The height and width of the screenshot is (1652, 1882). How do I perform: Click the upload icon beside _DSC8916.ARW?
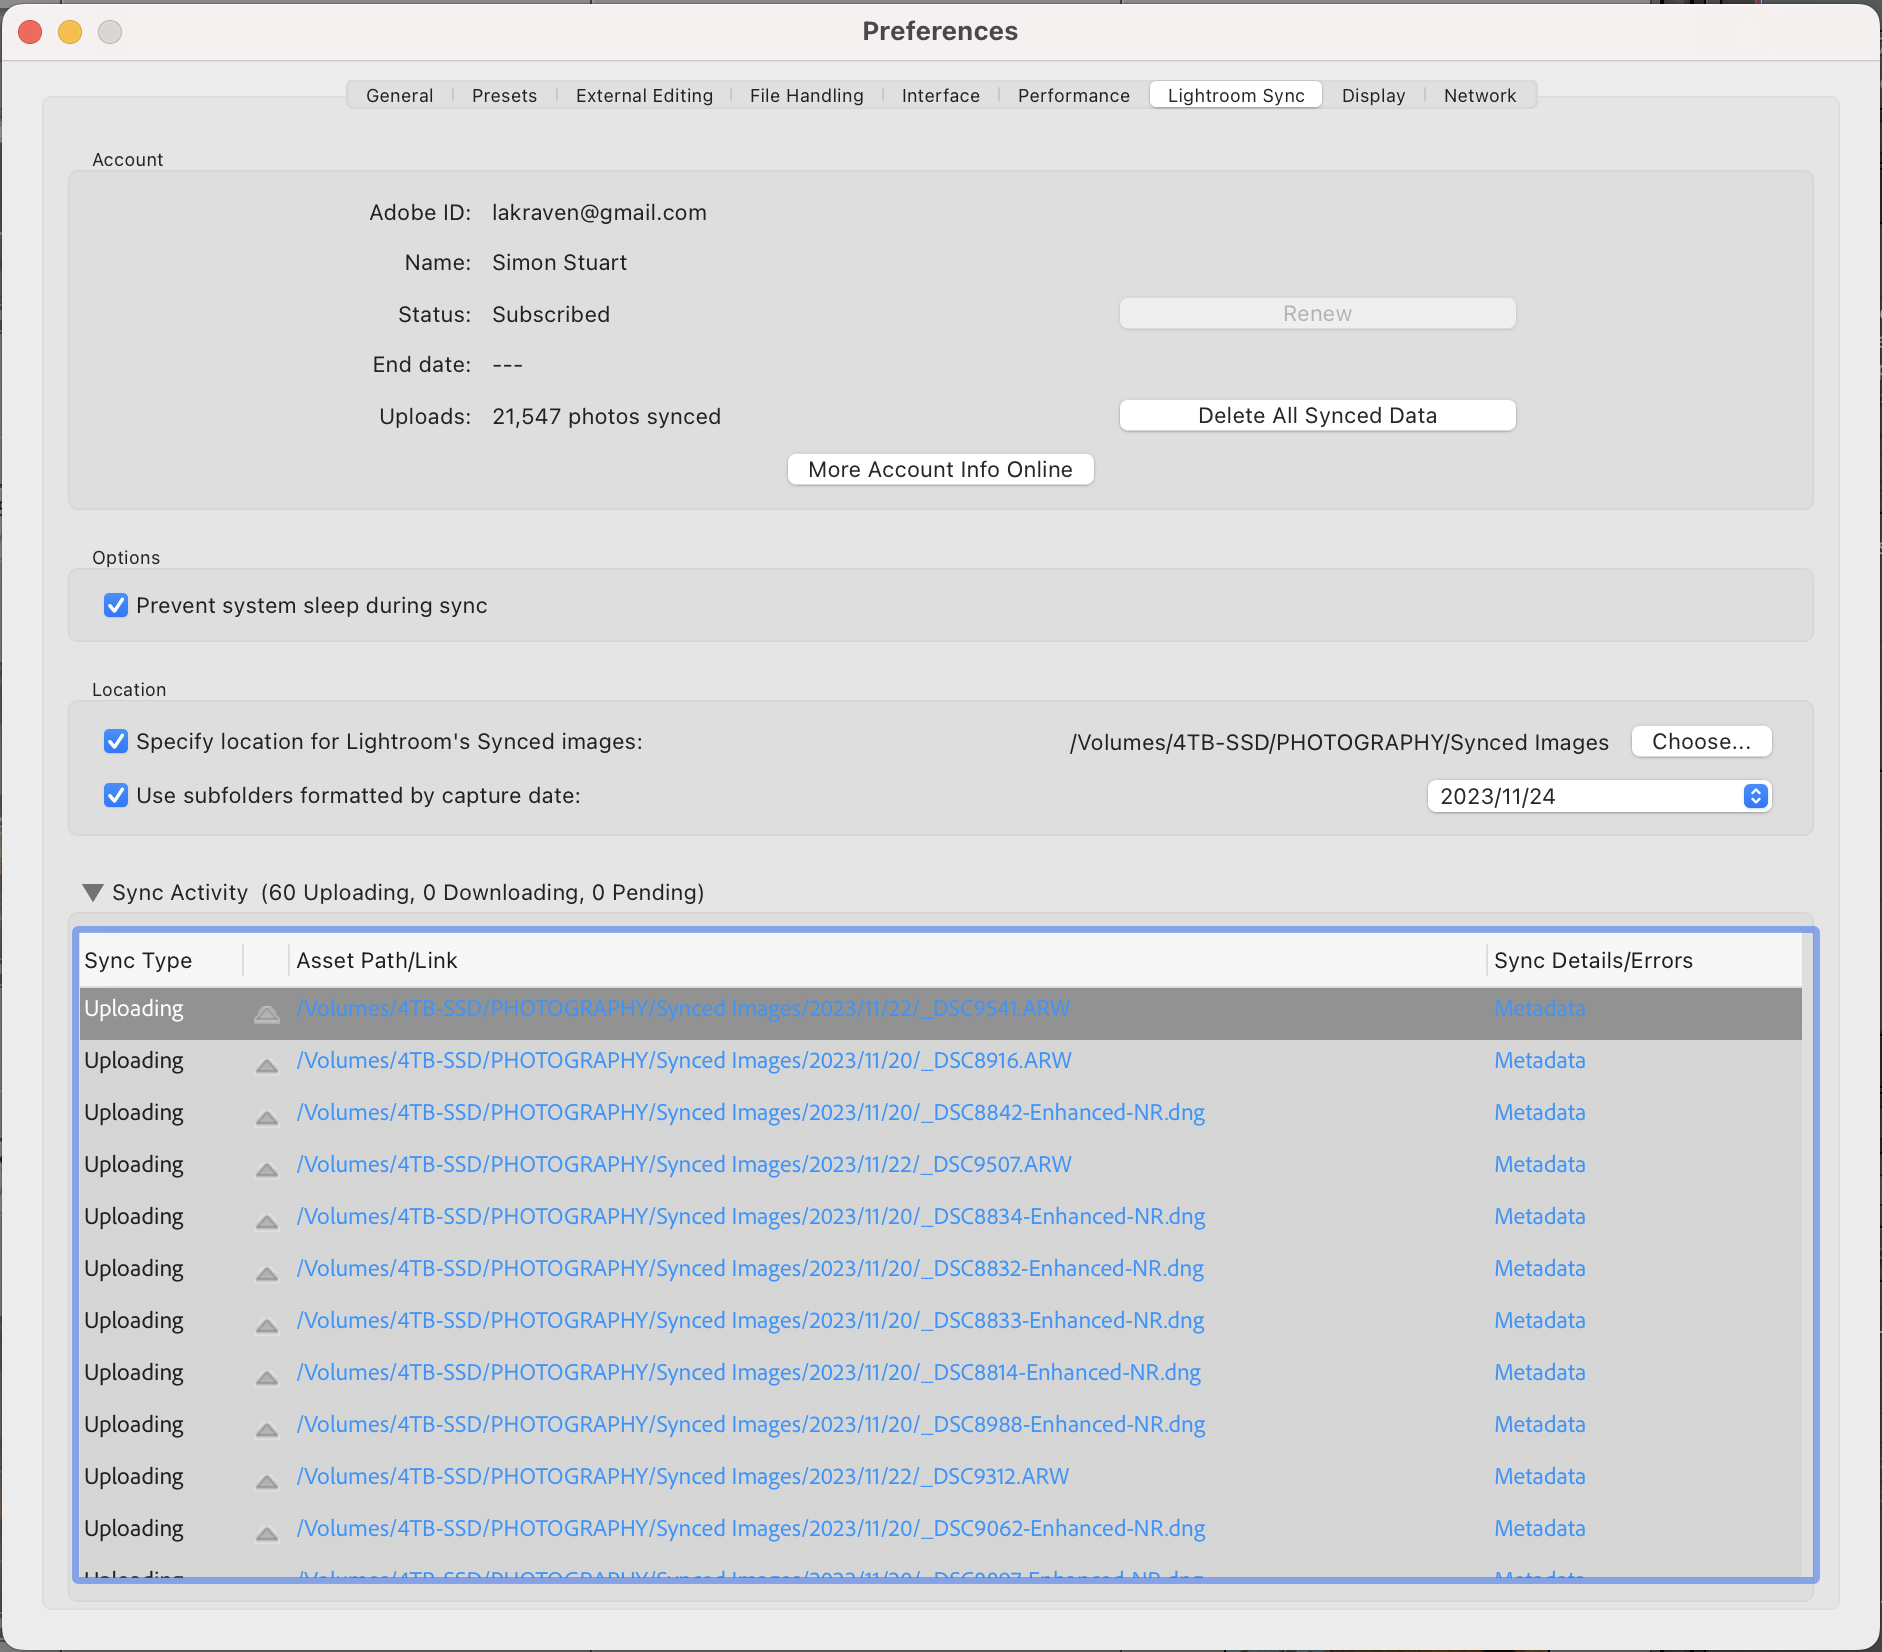coord(267,1066)
